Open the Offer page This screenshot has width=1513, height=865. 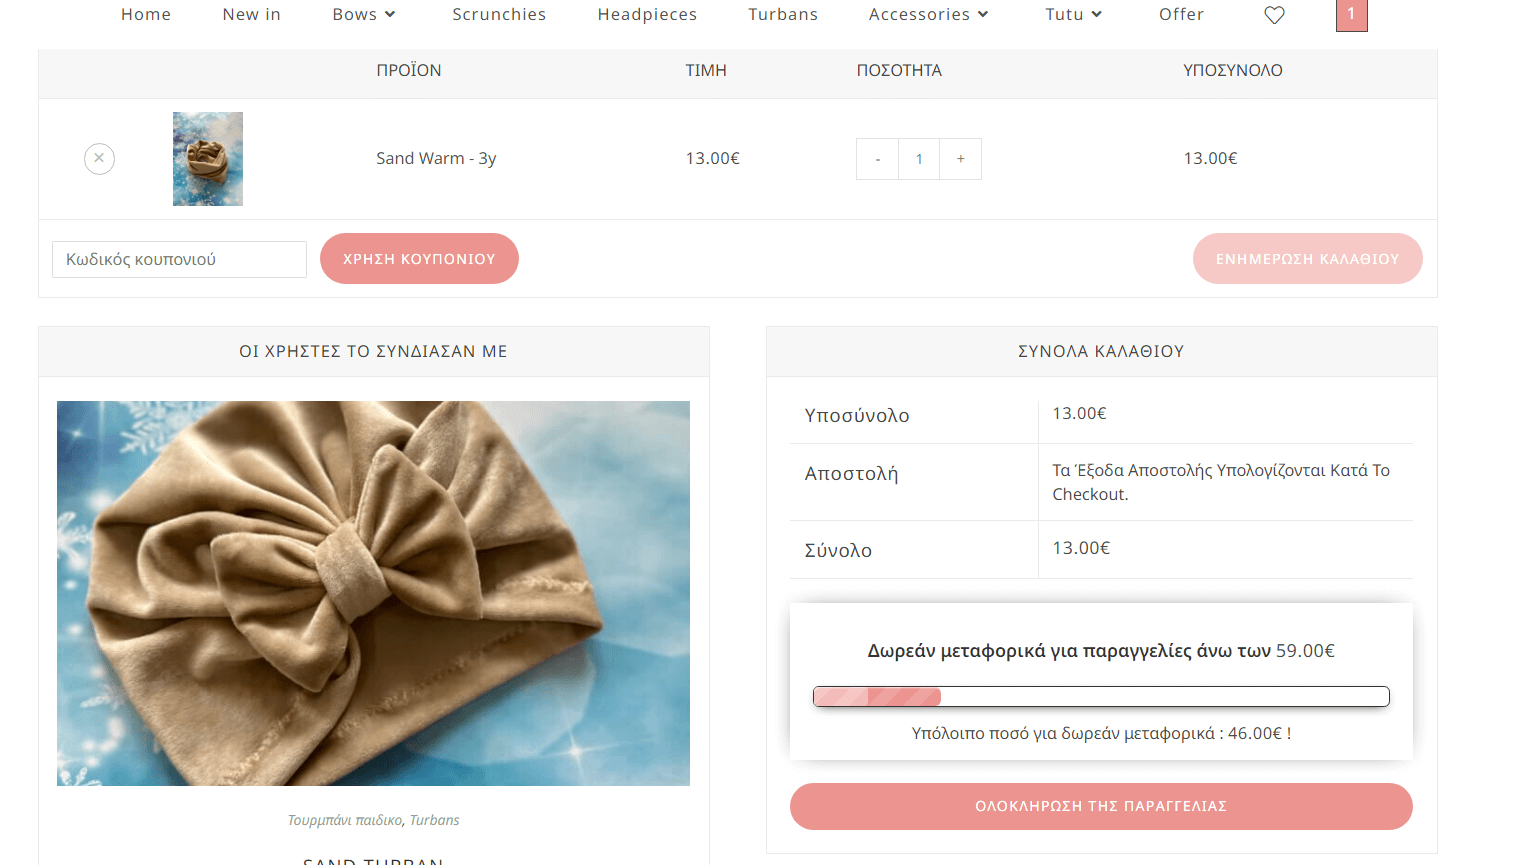click(x=1181, y=14)
